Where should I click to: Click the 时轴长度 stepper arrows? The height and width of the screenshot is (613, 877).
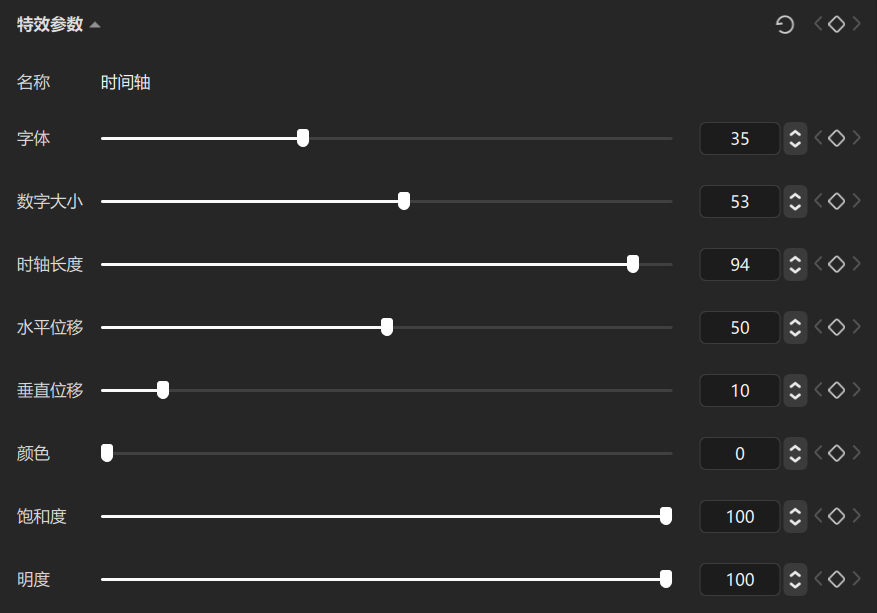[795, 264]
